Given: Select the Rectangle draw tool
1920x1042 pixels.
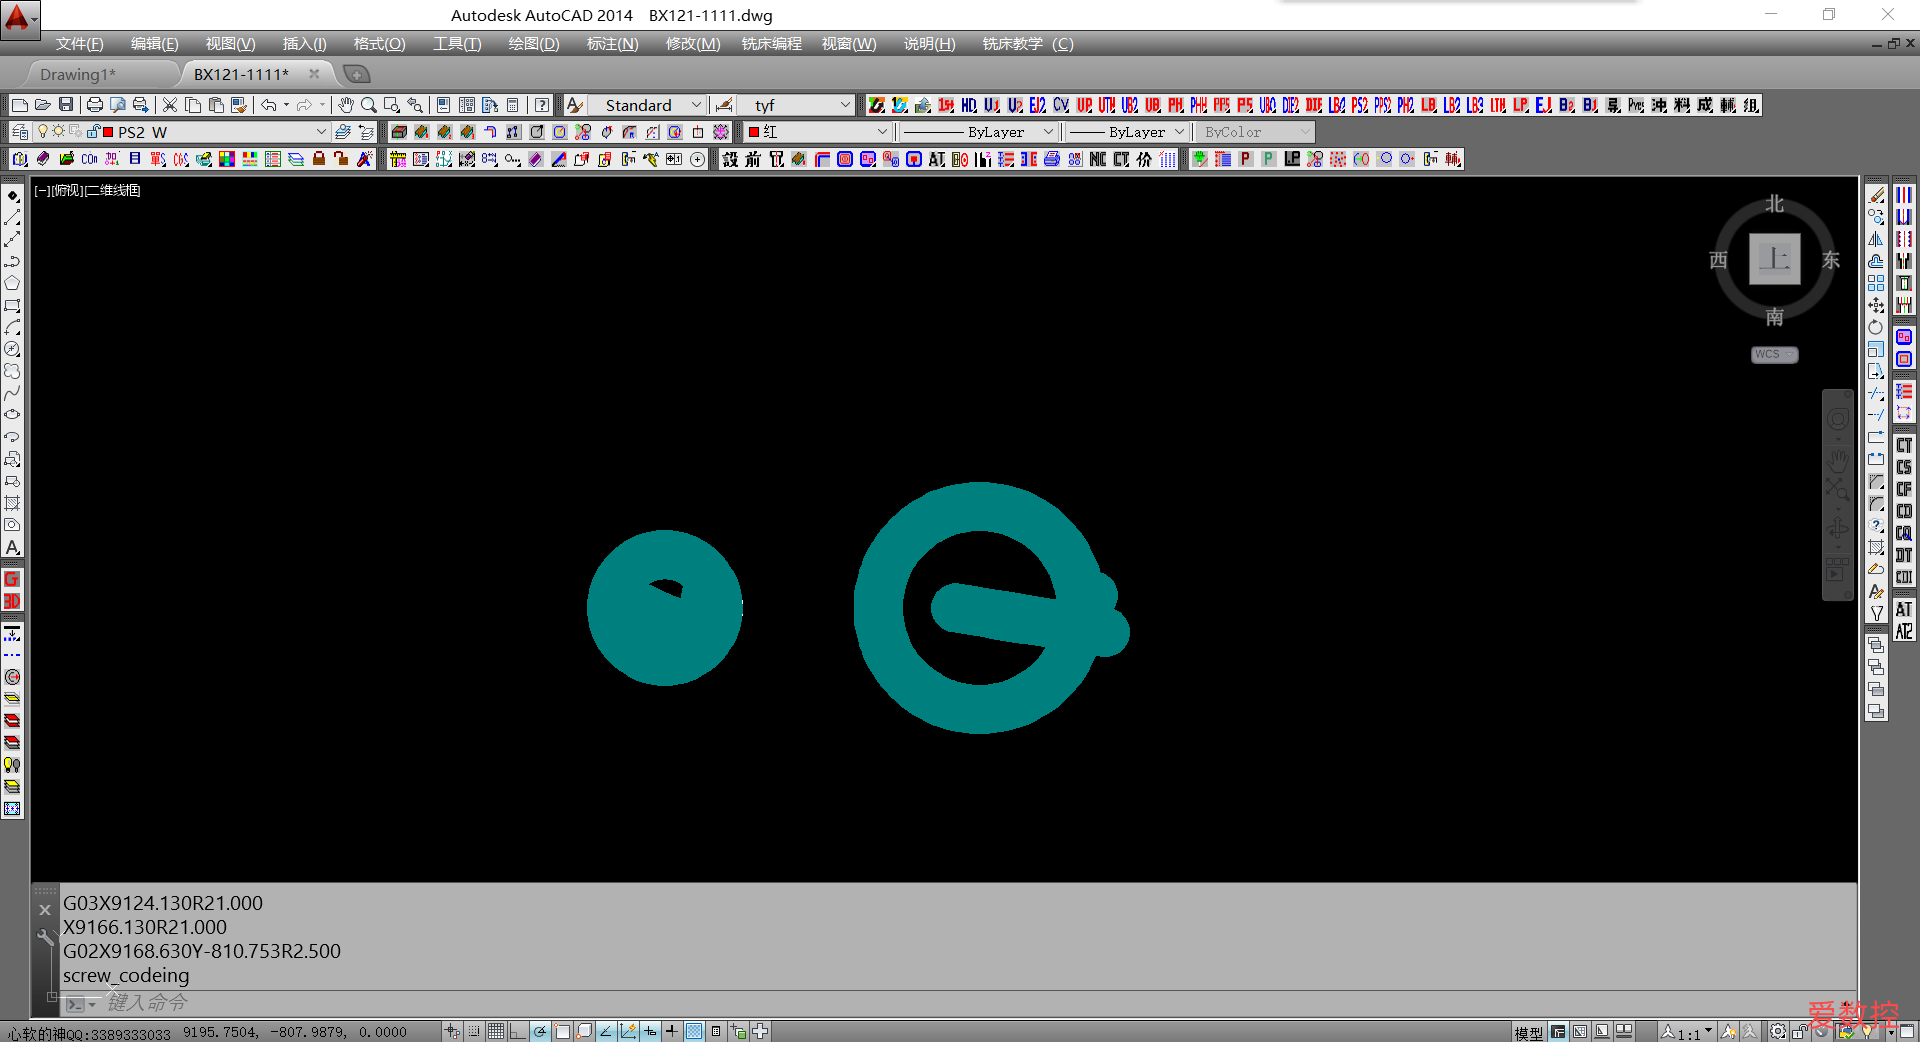Looking at the screenshot, I should click(x=12, y=305).
